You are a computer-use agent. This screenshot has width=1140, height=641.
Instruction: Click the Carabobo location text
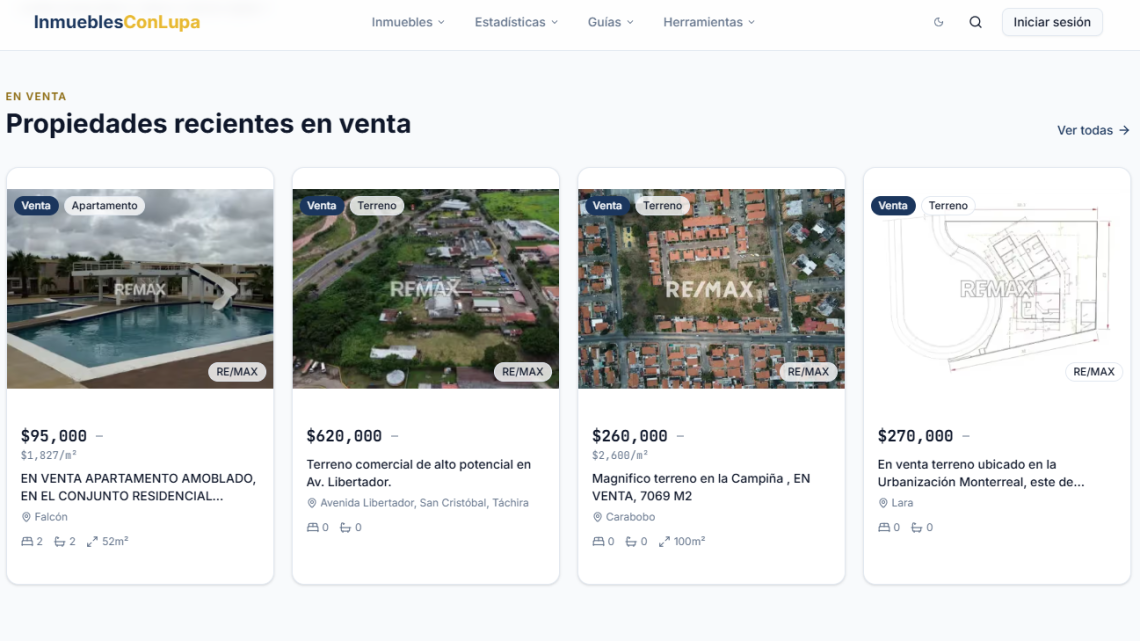630,517
